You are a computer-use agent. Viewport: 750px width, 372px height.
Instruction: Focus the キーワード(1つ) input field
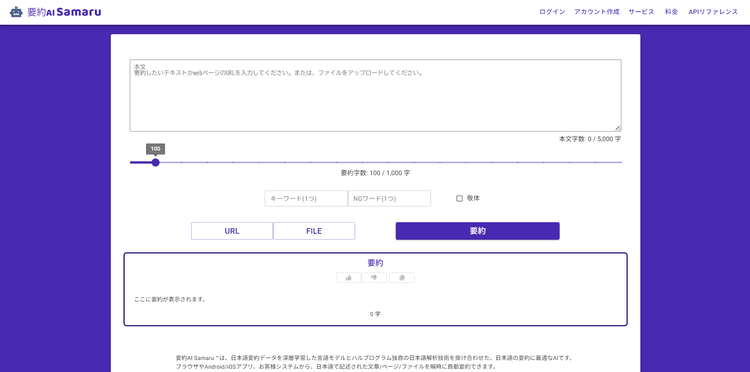306,198
